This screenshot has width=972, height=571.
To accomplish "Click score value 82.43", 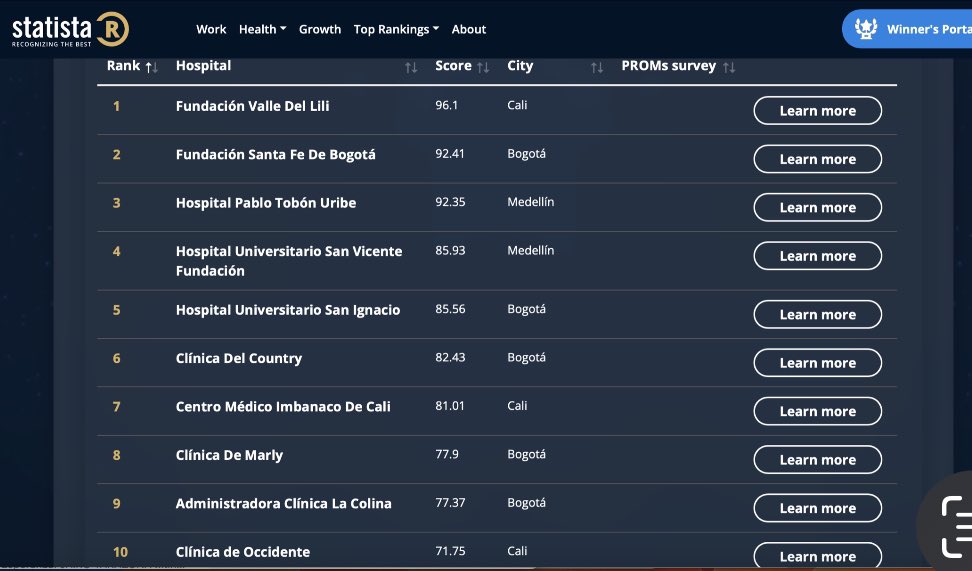I will pyautogui.click(x=450, y=357).
